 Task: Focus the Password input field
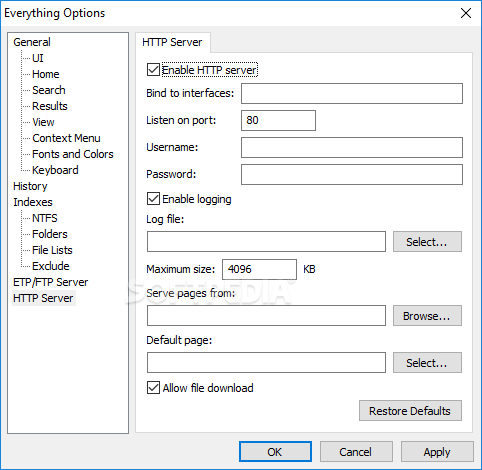(x=352, y=174)
